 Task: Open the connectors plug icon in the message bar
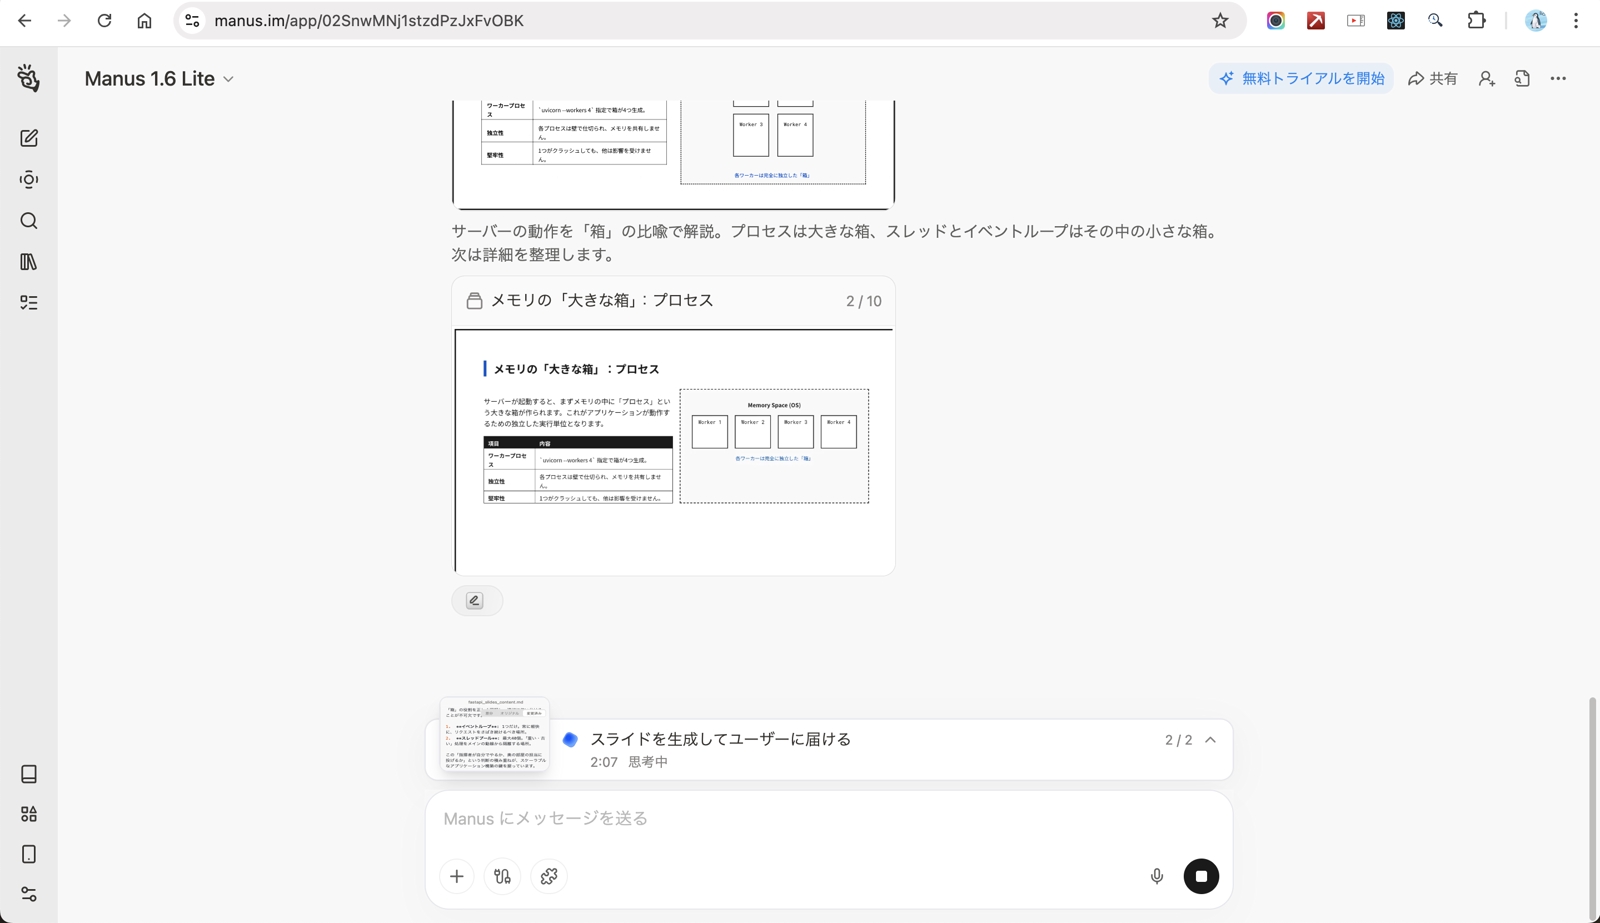502,876
